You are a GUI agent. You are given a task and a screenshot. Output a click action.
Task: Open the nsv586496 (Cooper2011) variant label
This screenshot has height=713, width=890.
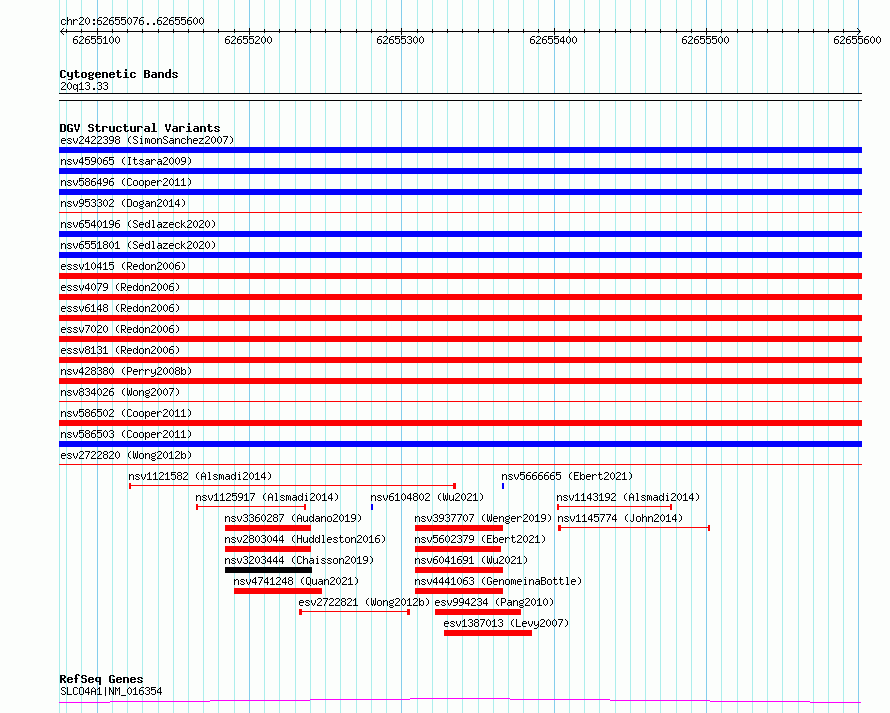pos(126,182)
